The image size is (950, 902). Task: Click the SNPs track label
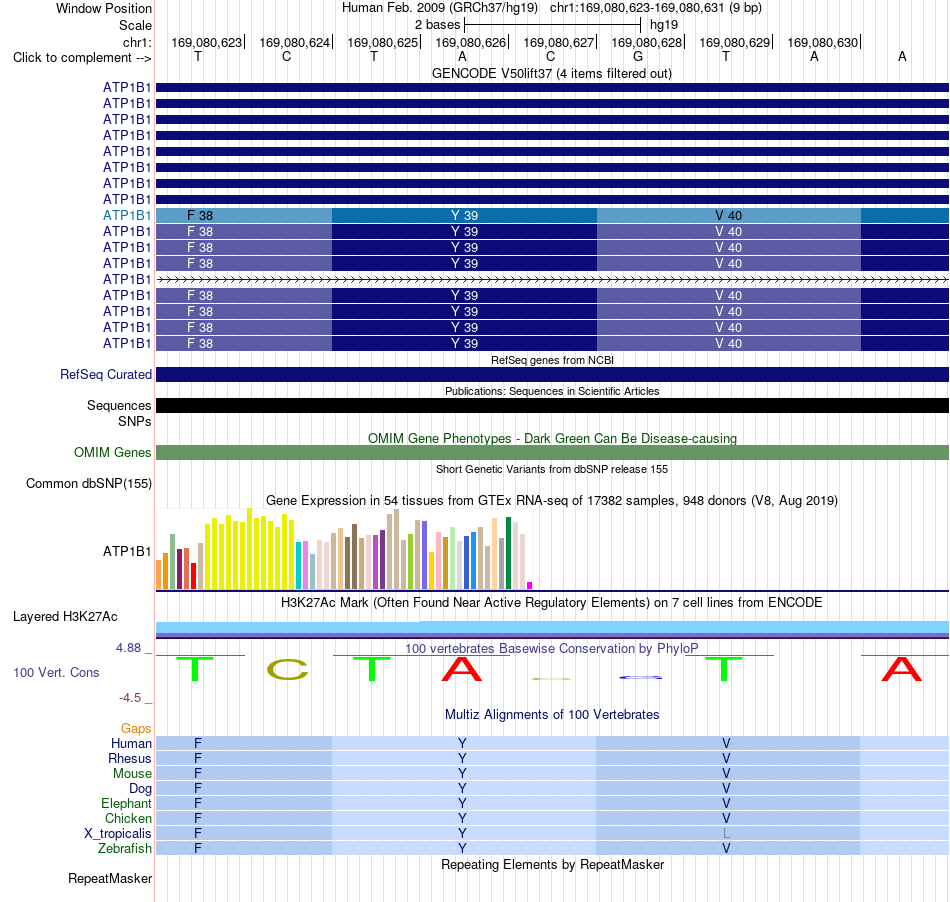pyautogui.click(x=135, y=421)
